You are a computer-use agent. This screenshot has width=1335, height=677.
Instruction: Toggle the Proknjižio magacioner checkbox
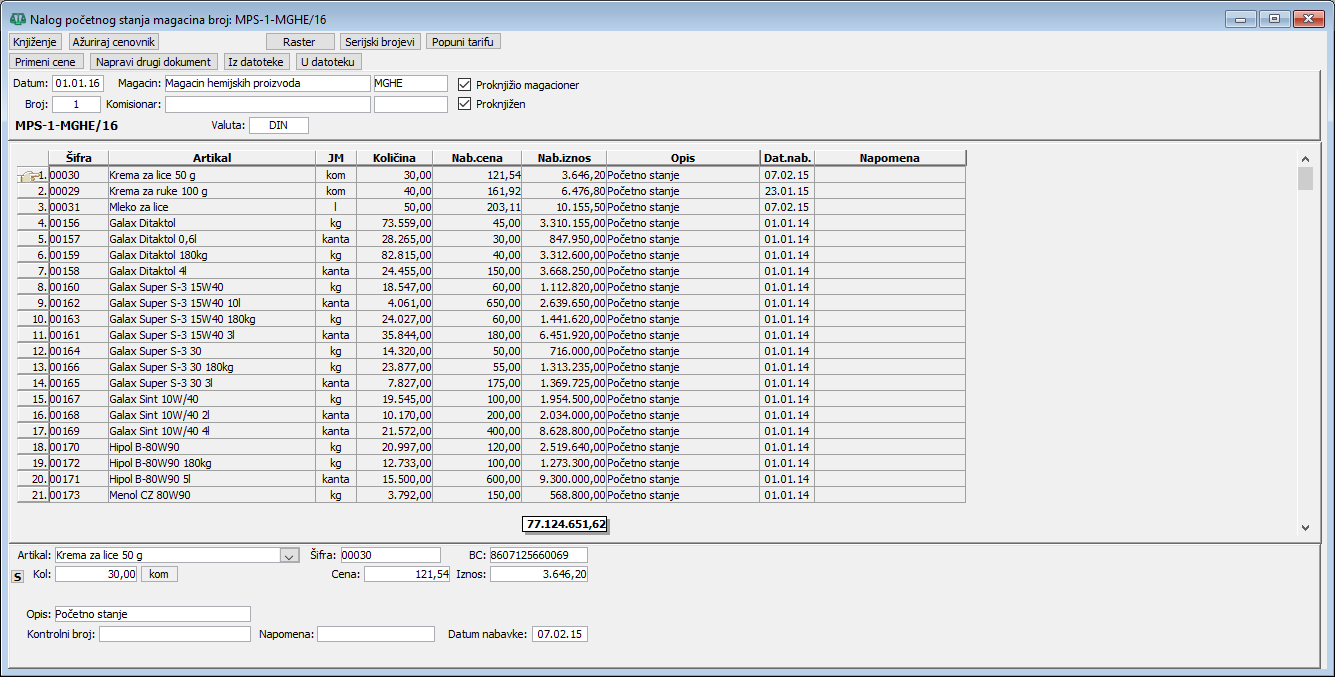464,85
